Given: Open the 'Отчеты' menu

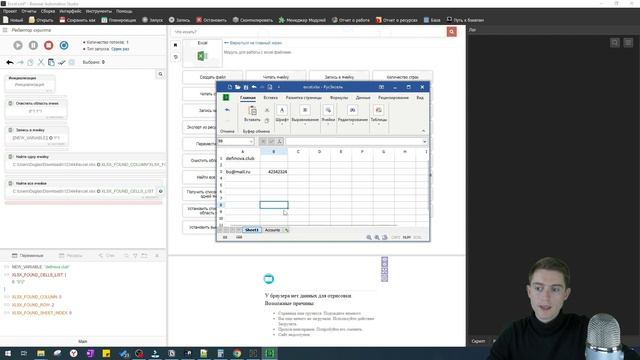Looking at the screenshot, I should click(x=29, y=11).
